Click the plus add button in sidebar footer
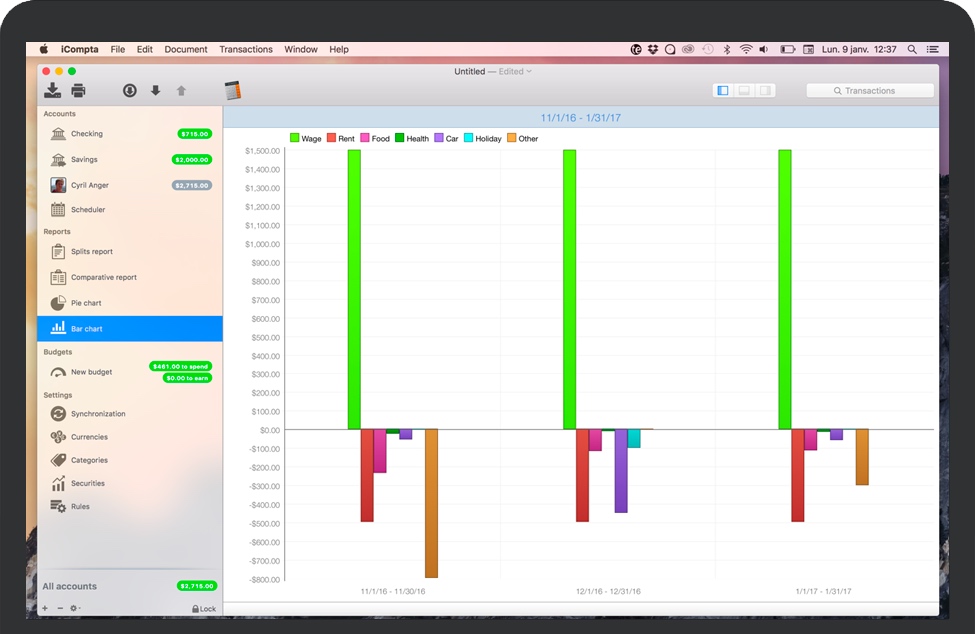The image size is (975, 634). [45, 608]
